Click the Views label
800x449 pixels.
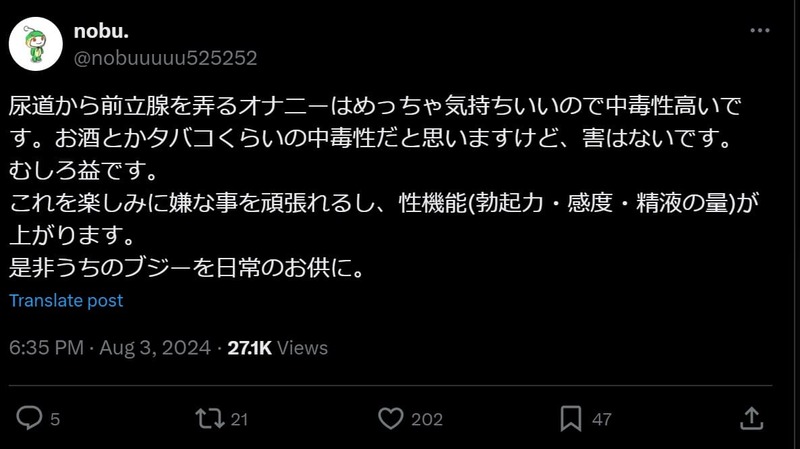(302, 348)
